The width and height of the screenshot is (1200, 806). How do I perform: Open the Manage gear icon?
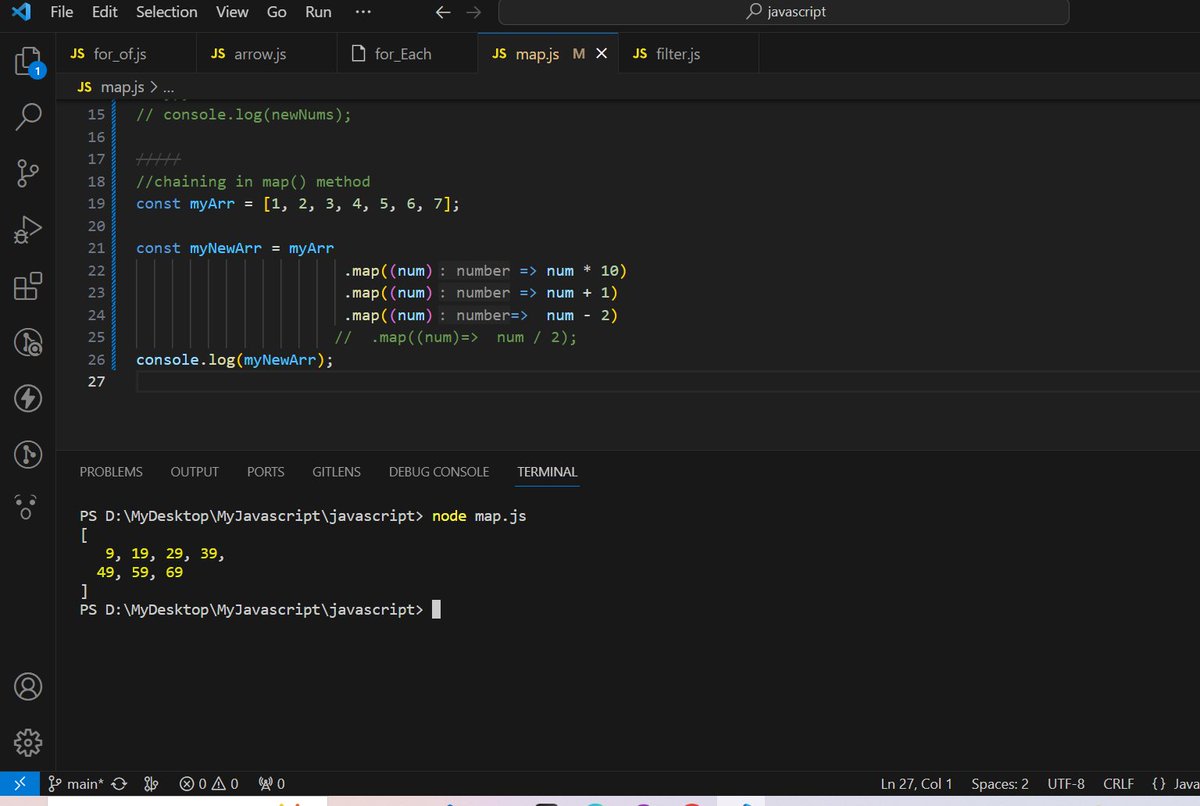(28, 742)
